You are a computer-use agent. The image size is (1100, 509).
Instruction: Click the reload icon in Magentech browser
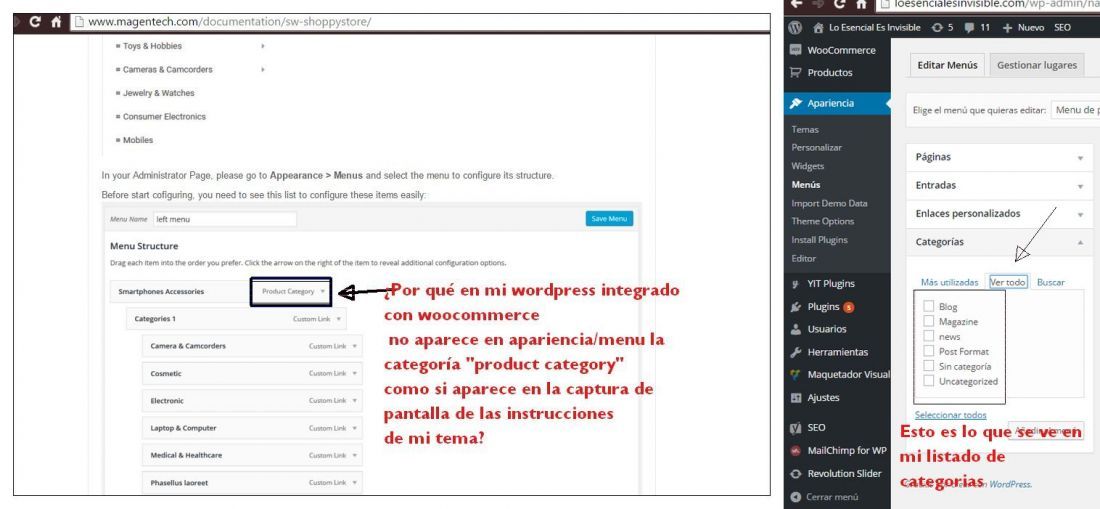click(x=34, y=22)
